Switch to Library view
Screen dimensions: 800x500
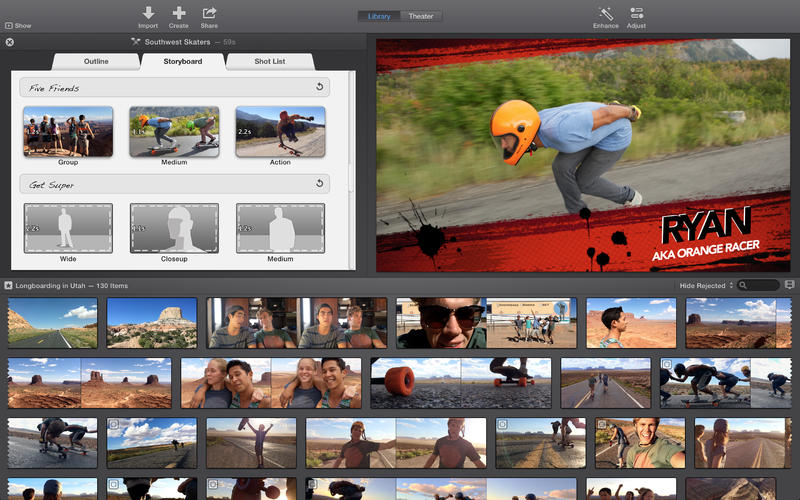pyautogui.click(x=379, y=16)
